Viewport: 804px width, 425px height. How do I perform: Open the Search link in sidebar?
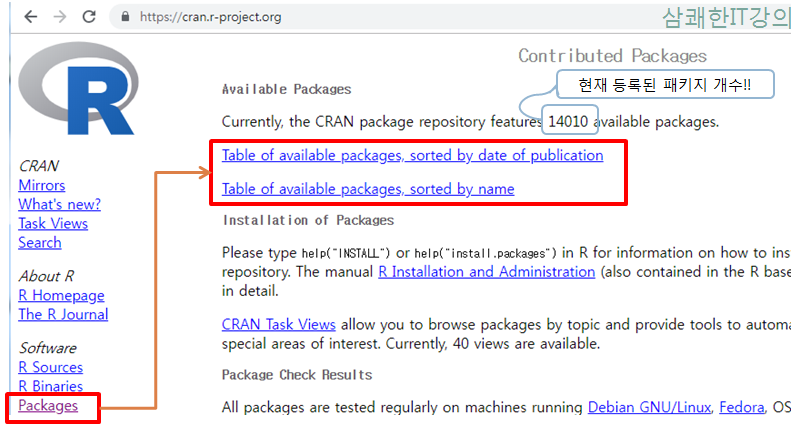[x=39, y=242]
